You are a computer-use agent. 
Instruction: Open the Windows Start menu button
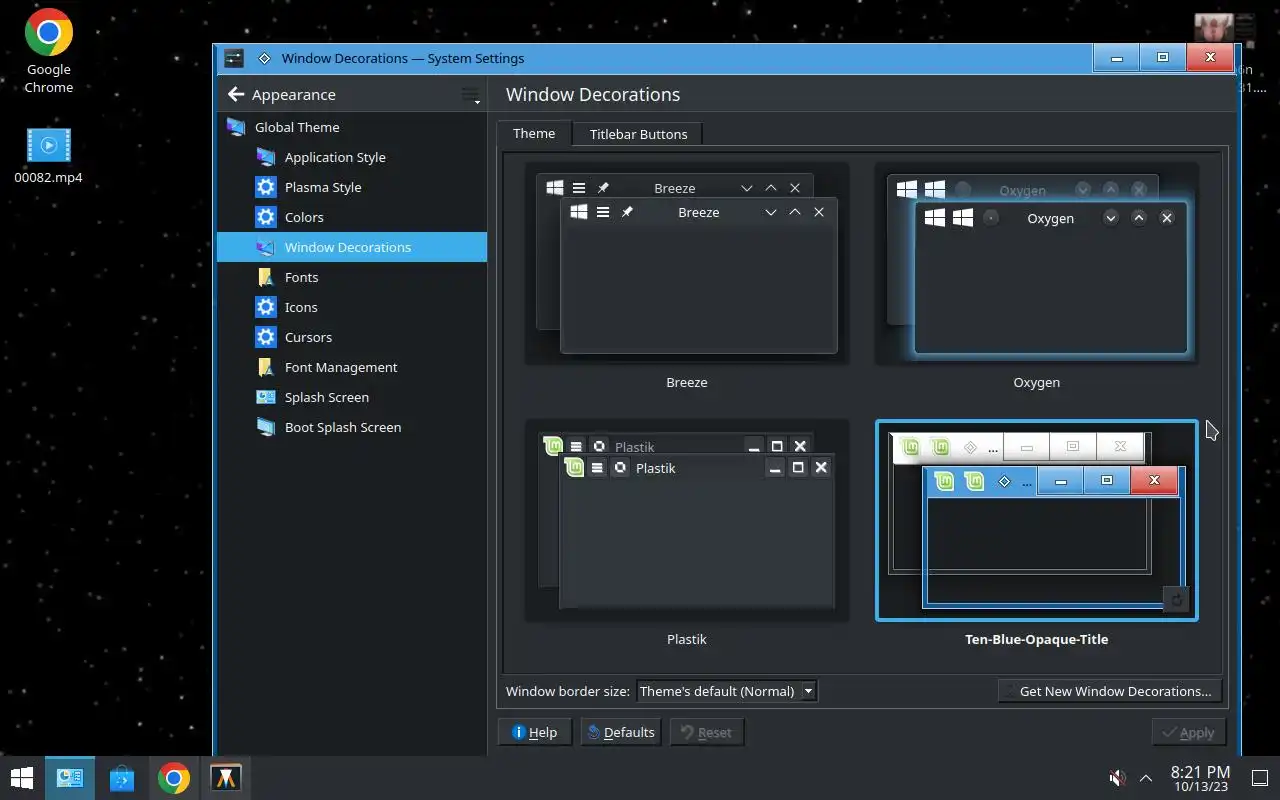pos(22,778)
